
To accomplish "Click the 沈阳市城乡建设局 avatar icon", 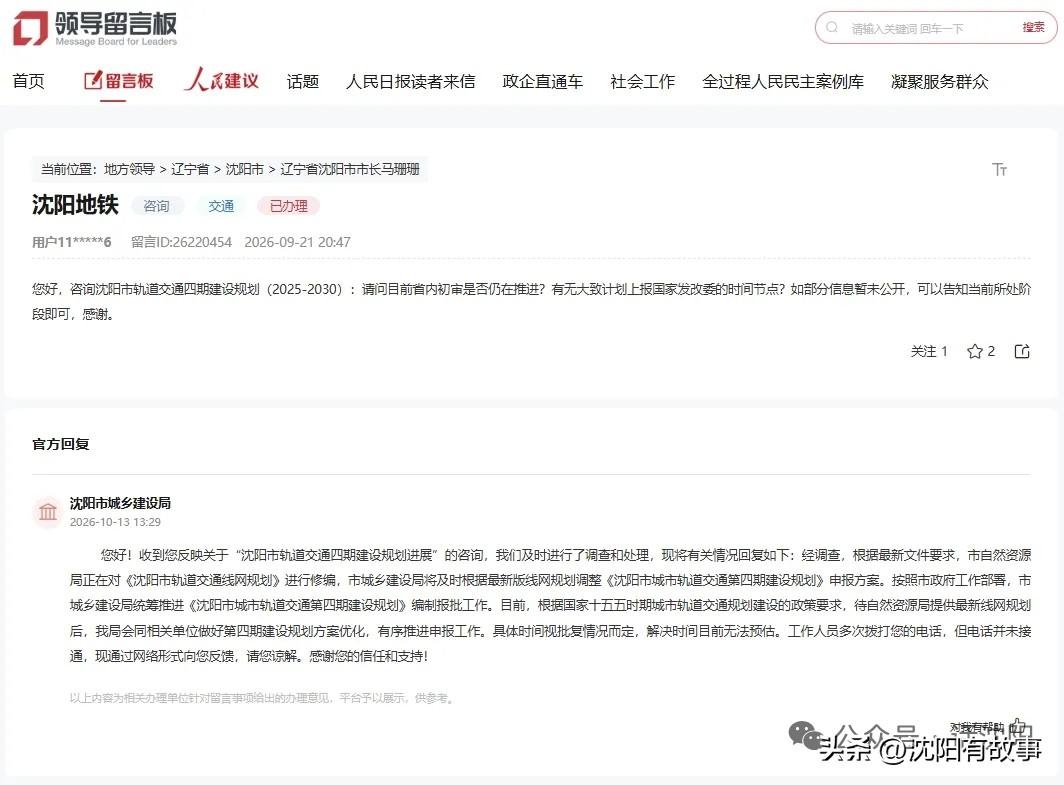I will coord(48,512).
